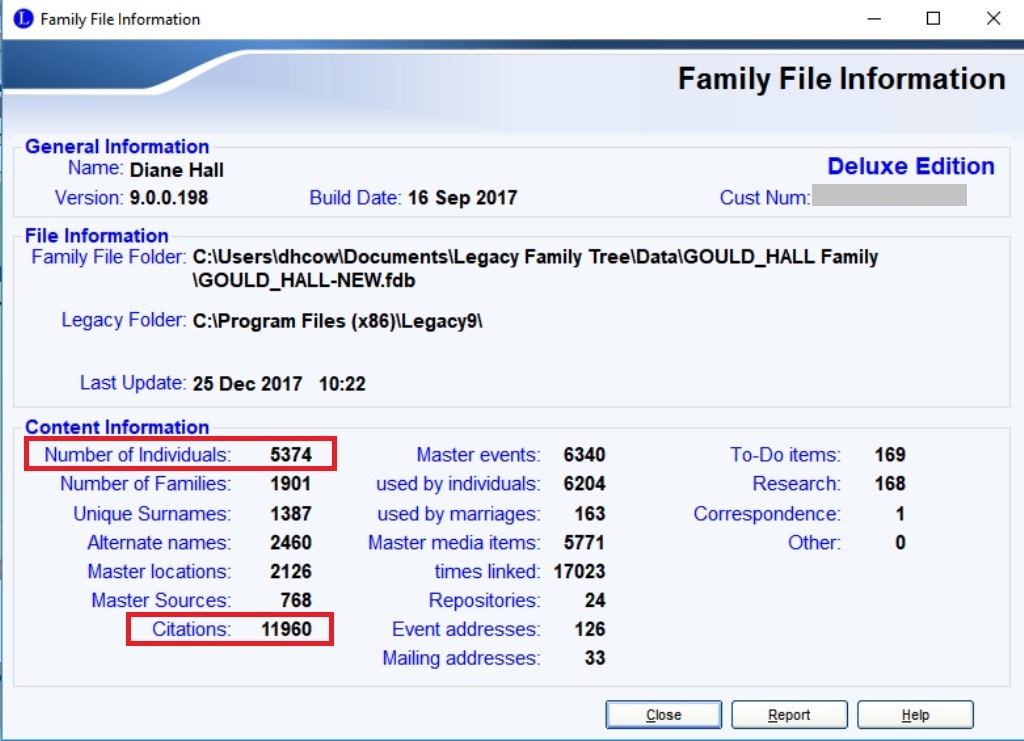1024x741 pixels.
Task: Click the Number of Families value 1901
Action: pyautogui.click(x=291, y=484)
